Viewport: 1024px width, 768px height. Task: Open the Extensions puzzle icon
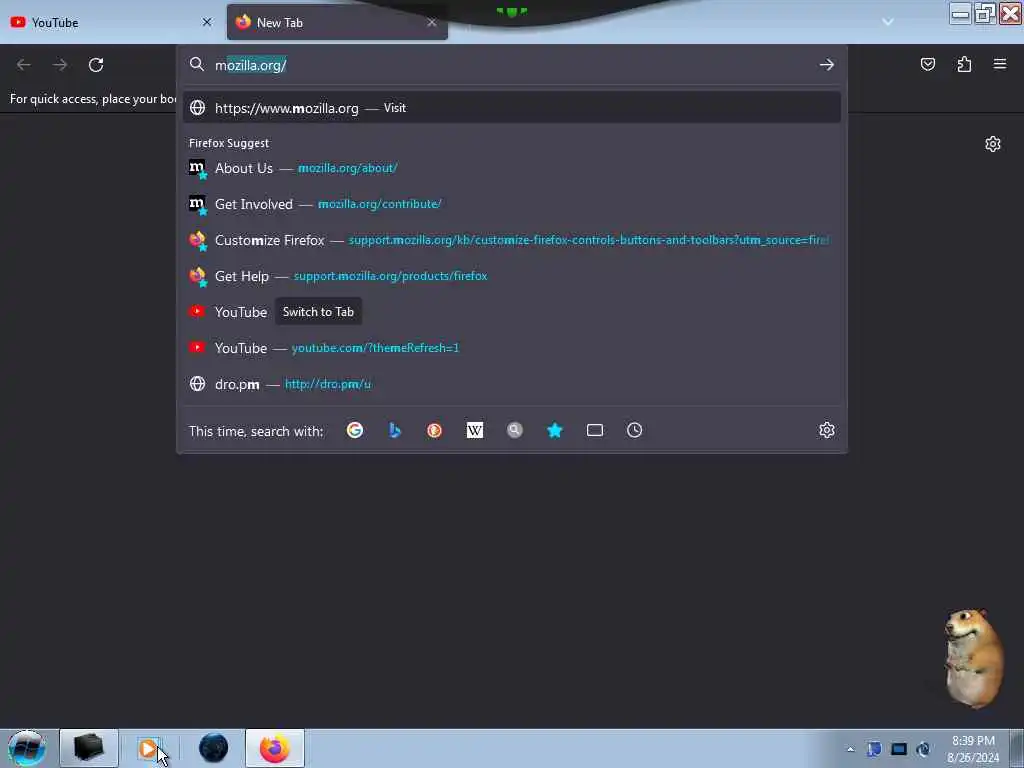coord(964,64)
